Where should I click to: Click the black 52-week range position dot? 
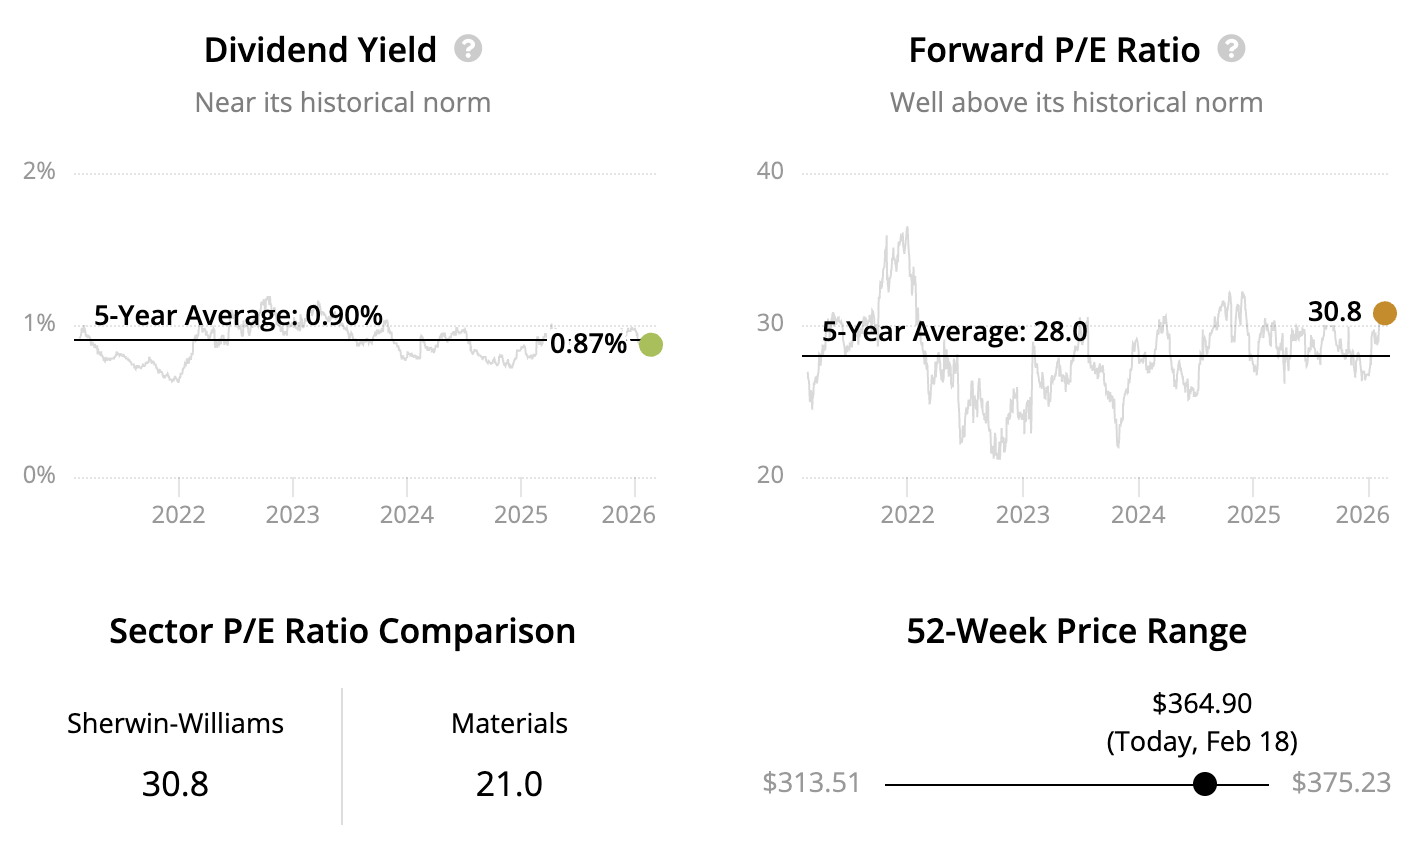pyautogui.click(x=1205, y=784)
